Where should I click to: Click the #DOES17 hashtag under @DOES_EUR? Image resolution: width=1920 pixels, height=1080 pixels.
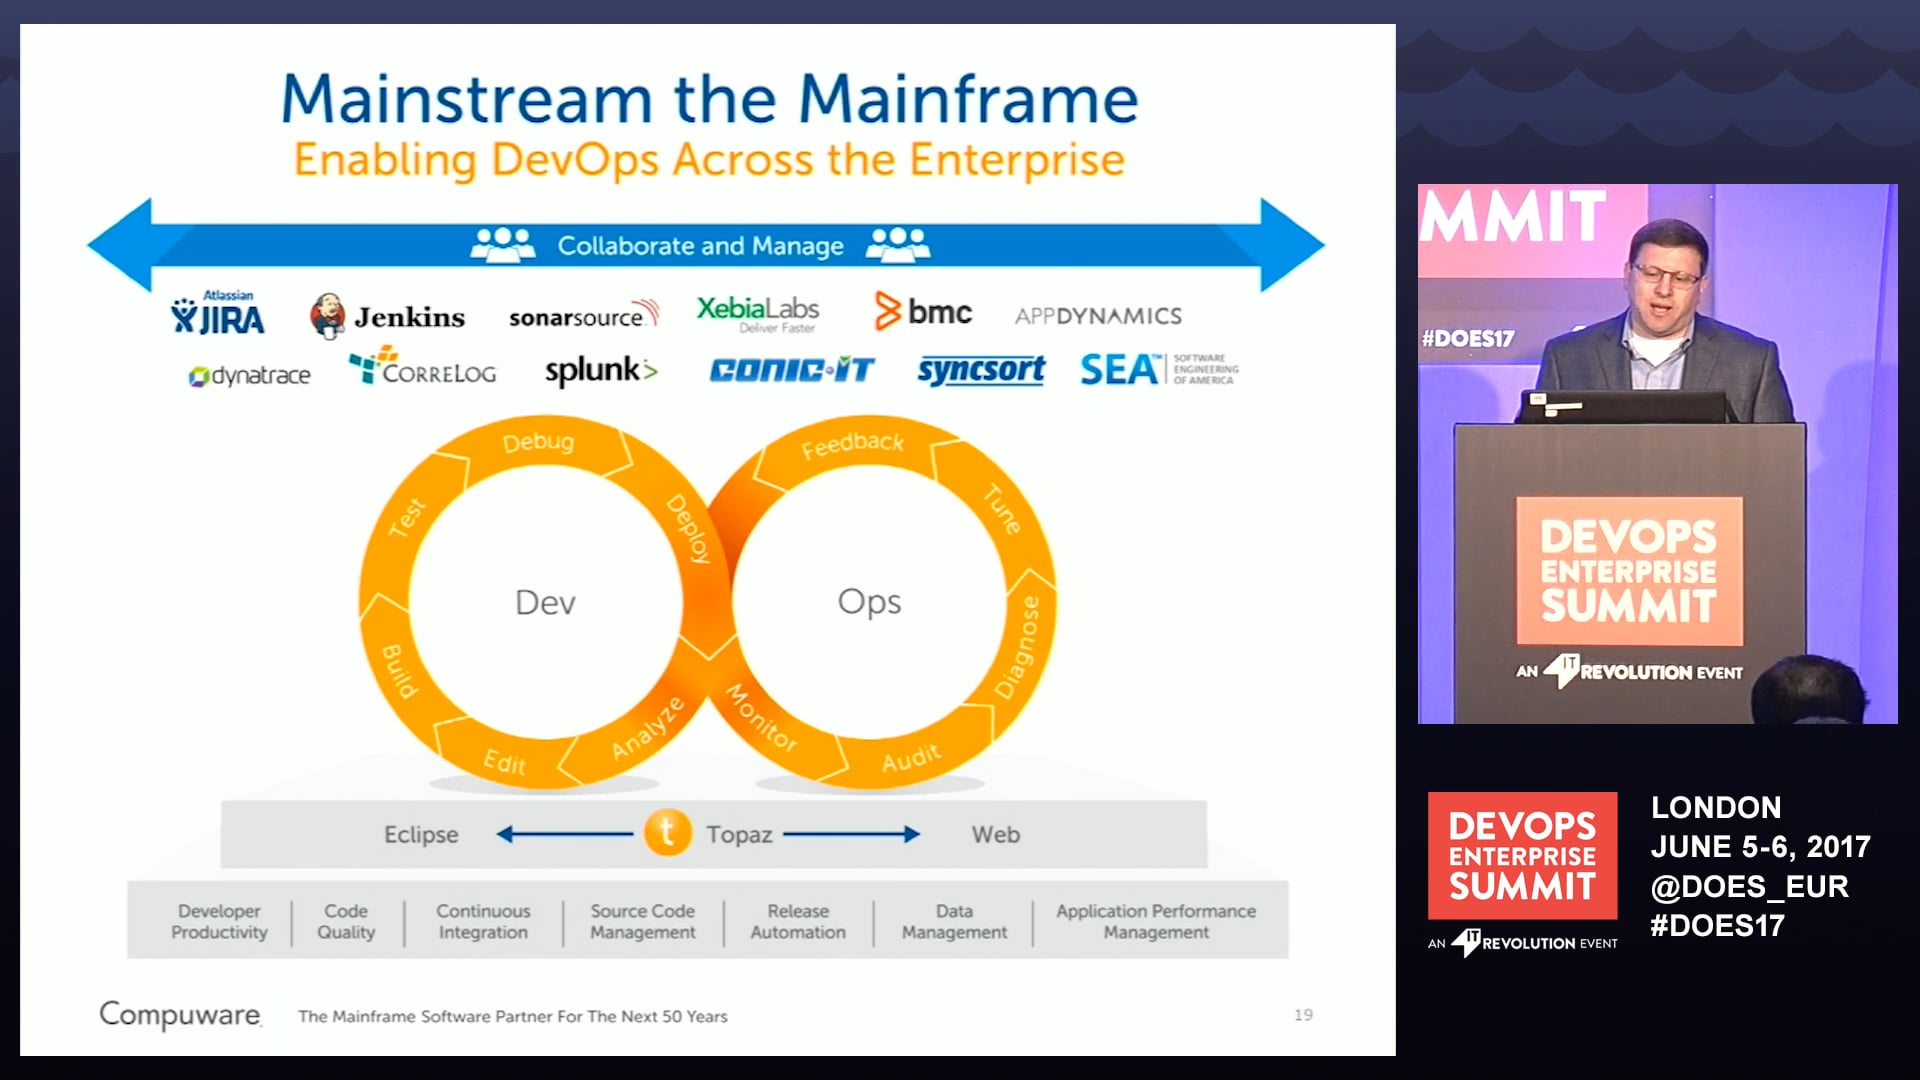tap(1717, 925)
